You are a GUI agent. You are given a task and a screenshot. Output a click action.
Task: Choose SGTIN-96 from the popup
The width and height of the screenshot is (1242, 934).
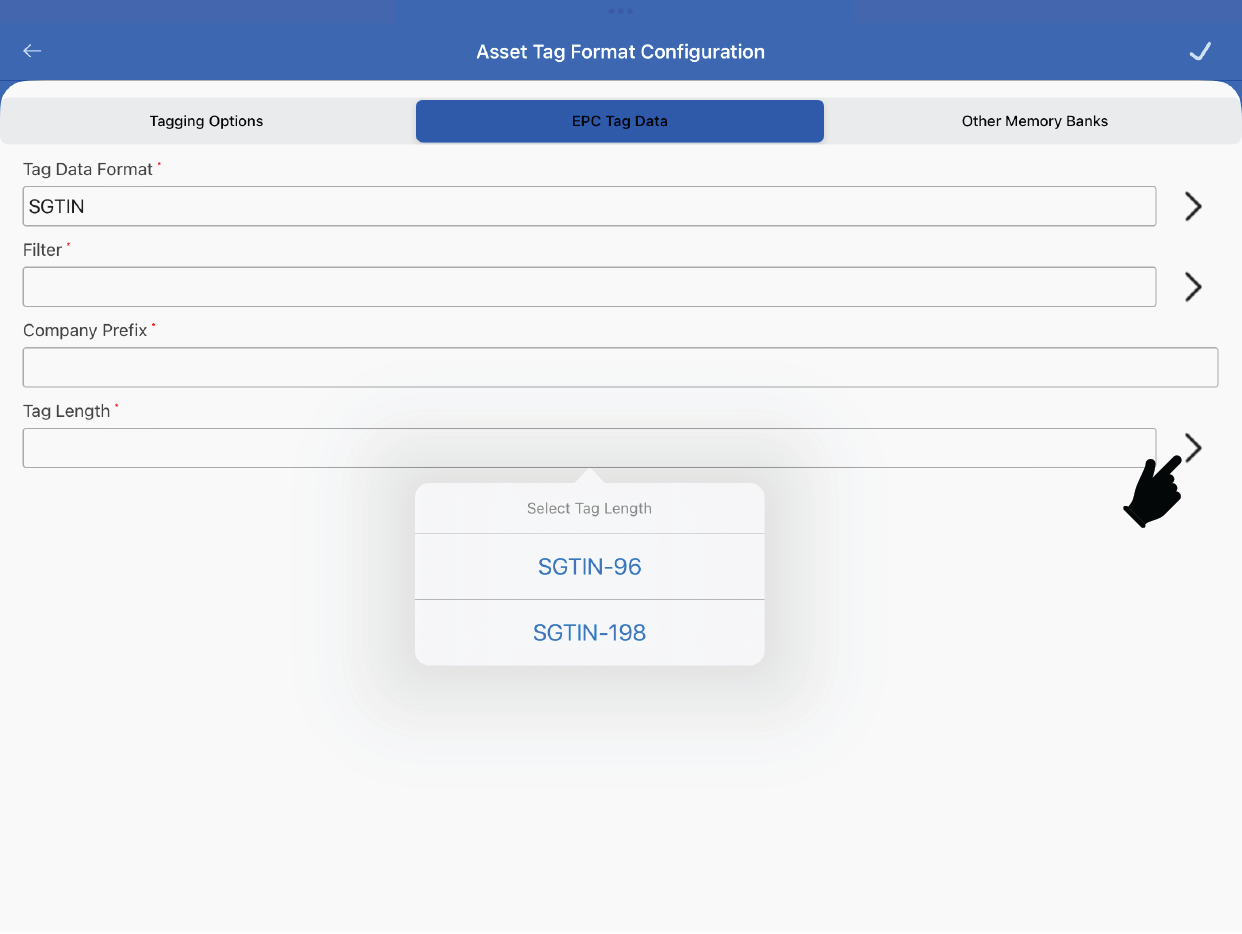coord(589,567)
